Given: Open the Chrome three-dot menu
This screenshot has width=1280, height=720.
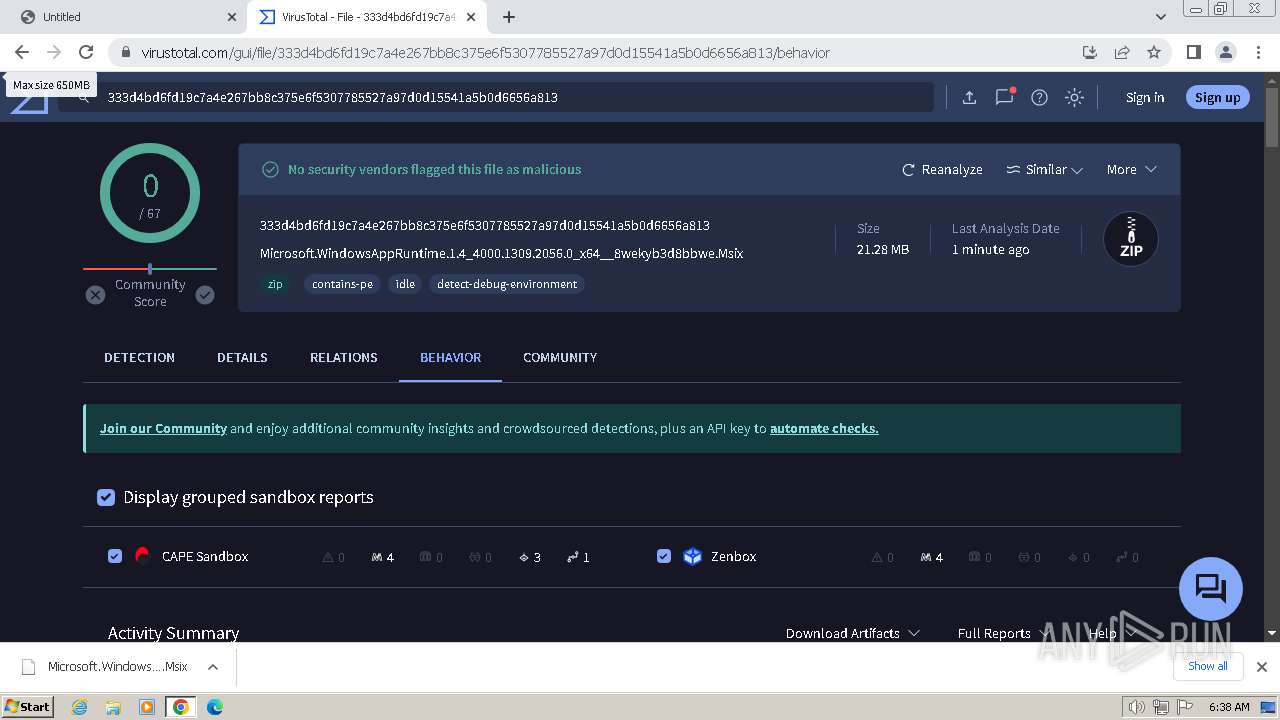Looking at the screenshot, I should tap(1257, 52).
